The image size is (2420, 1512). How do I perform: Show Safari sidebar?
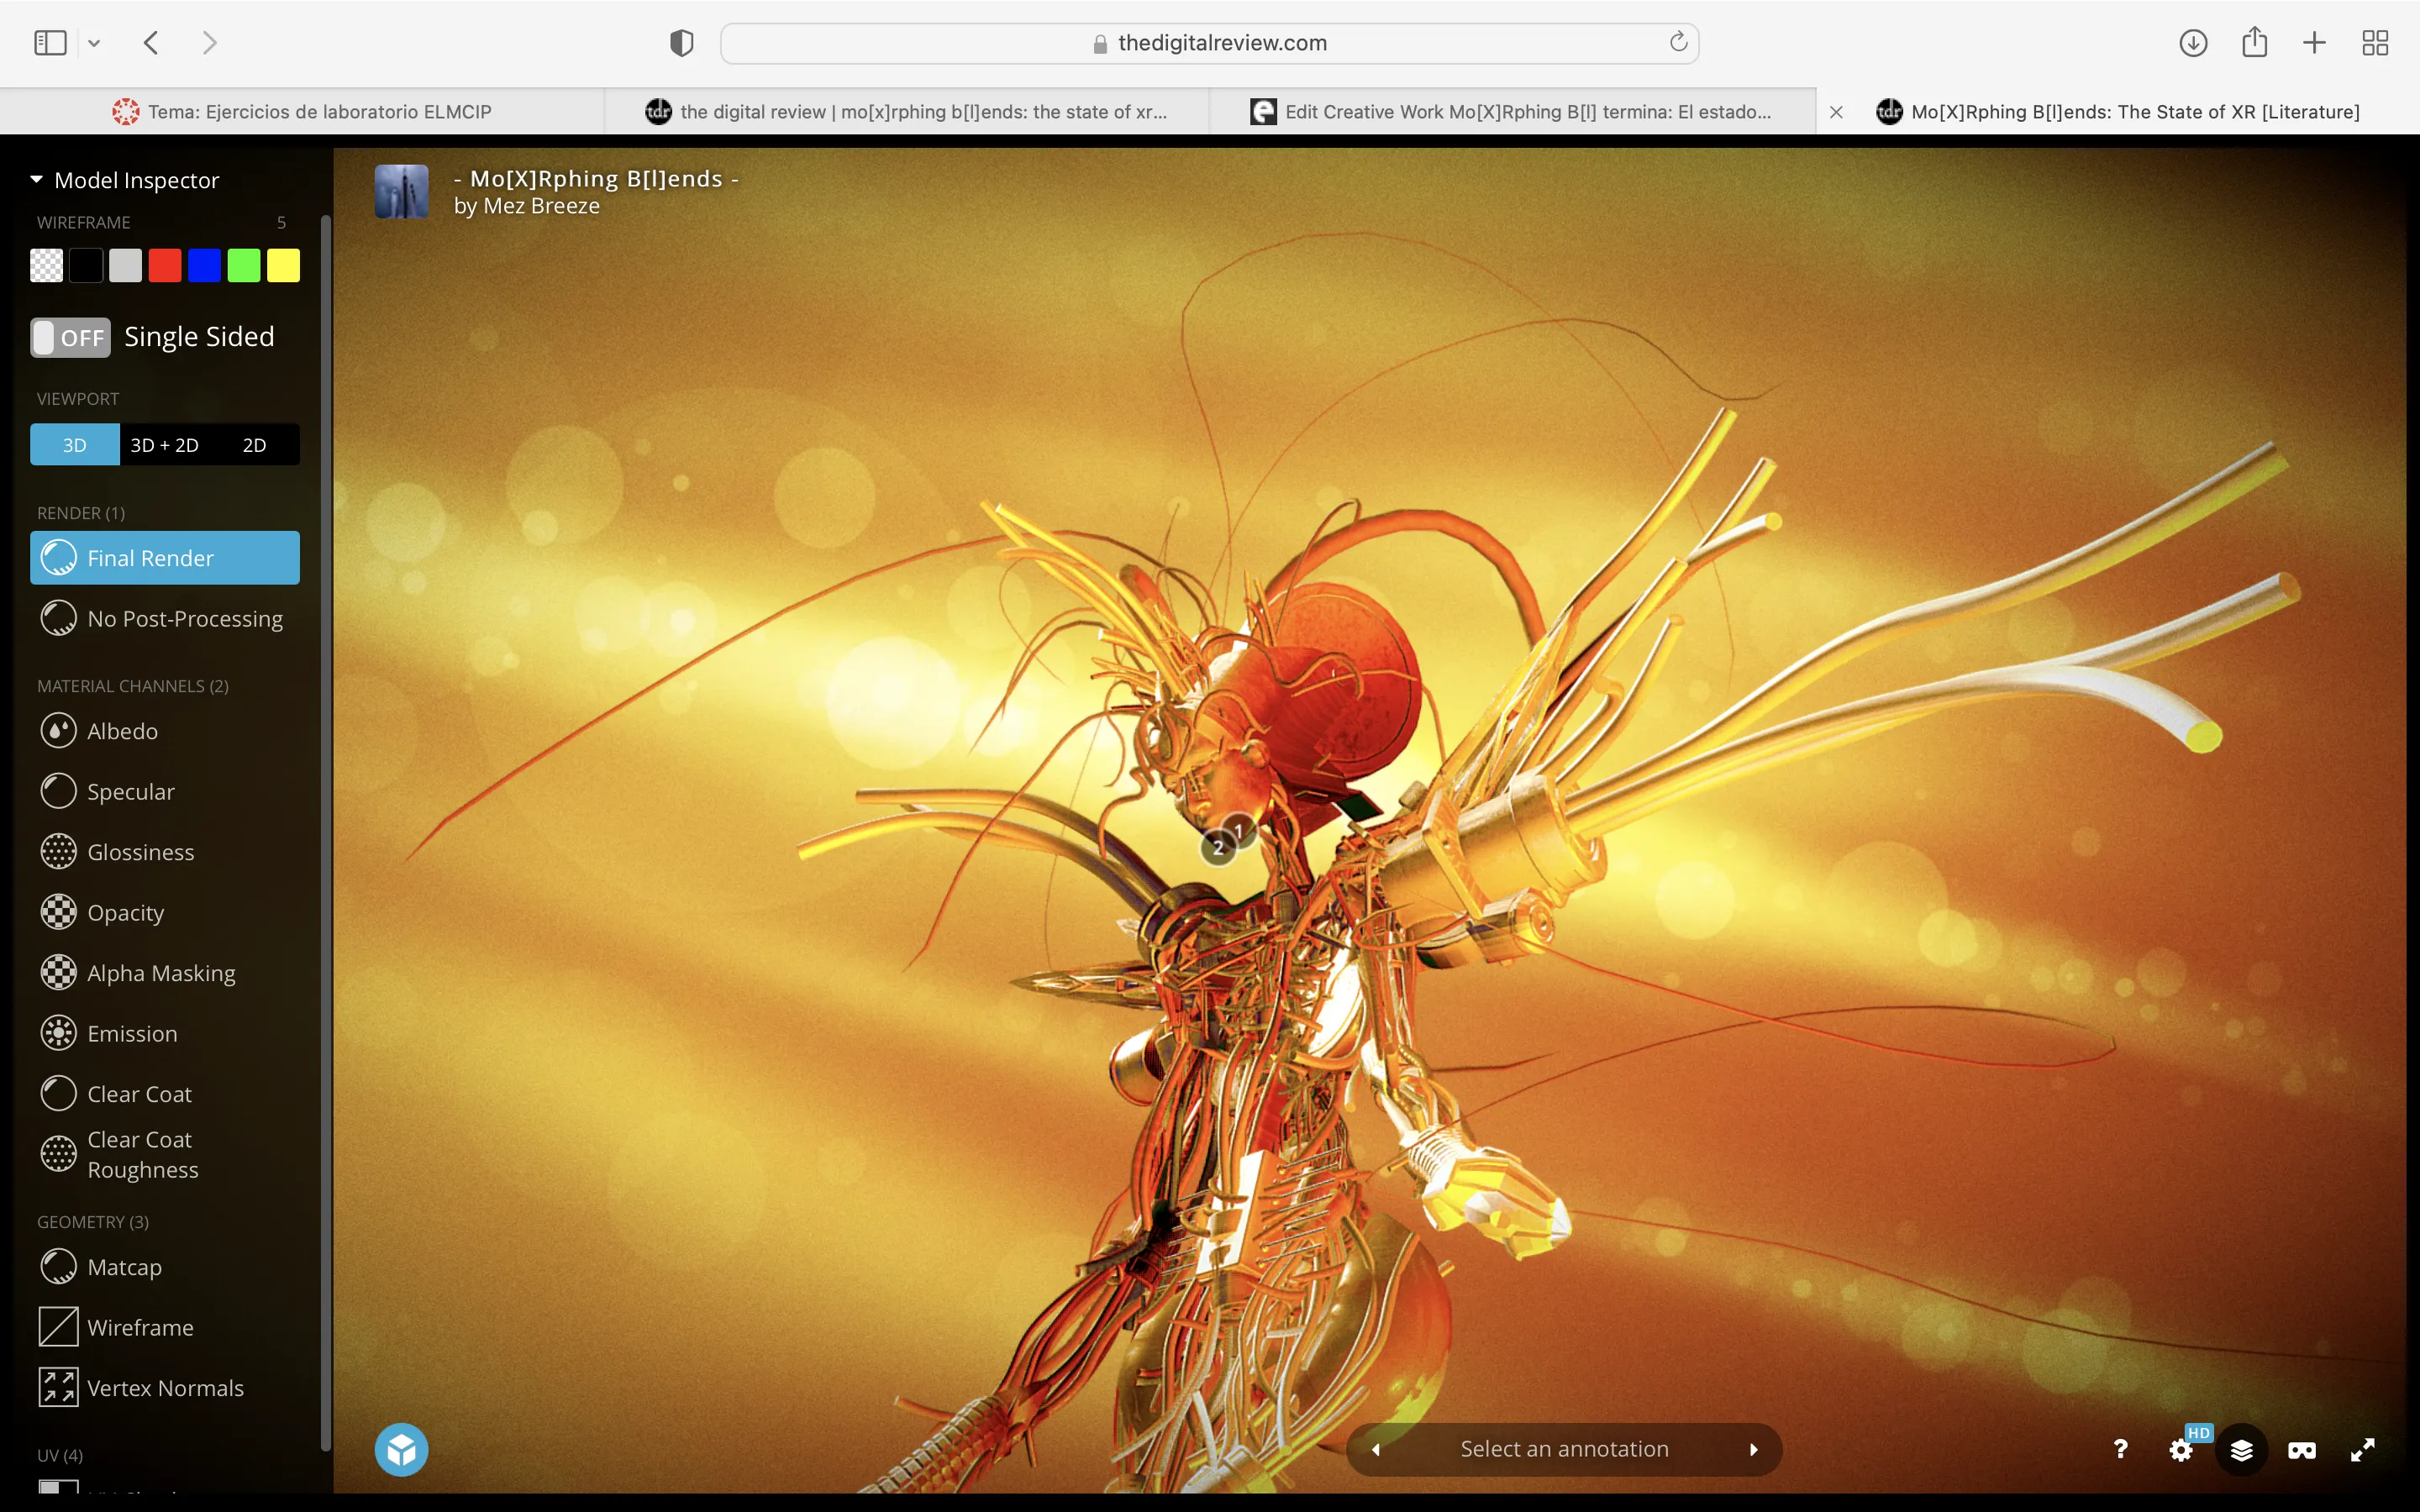[50, 42]
